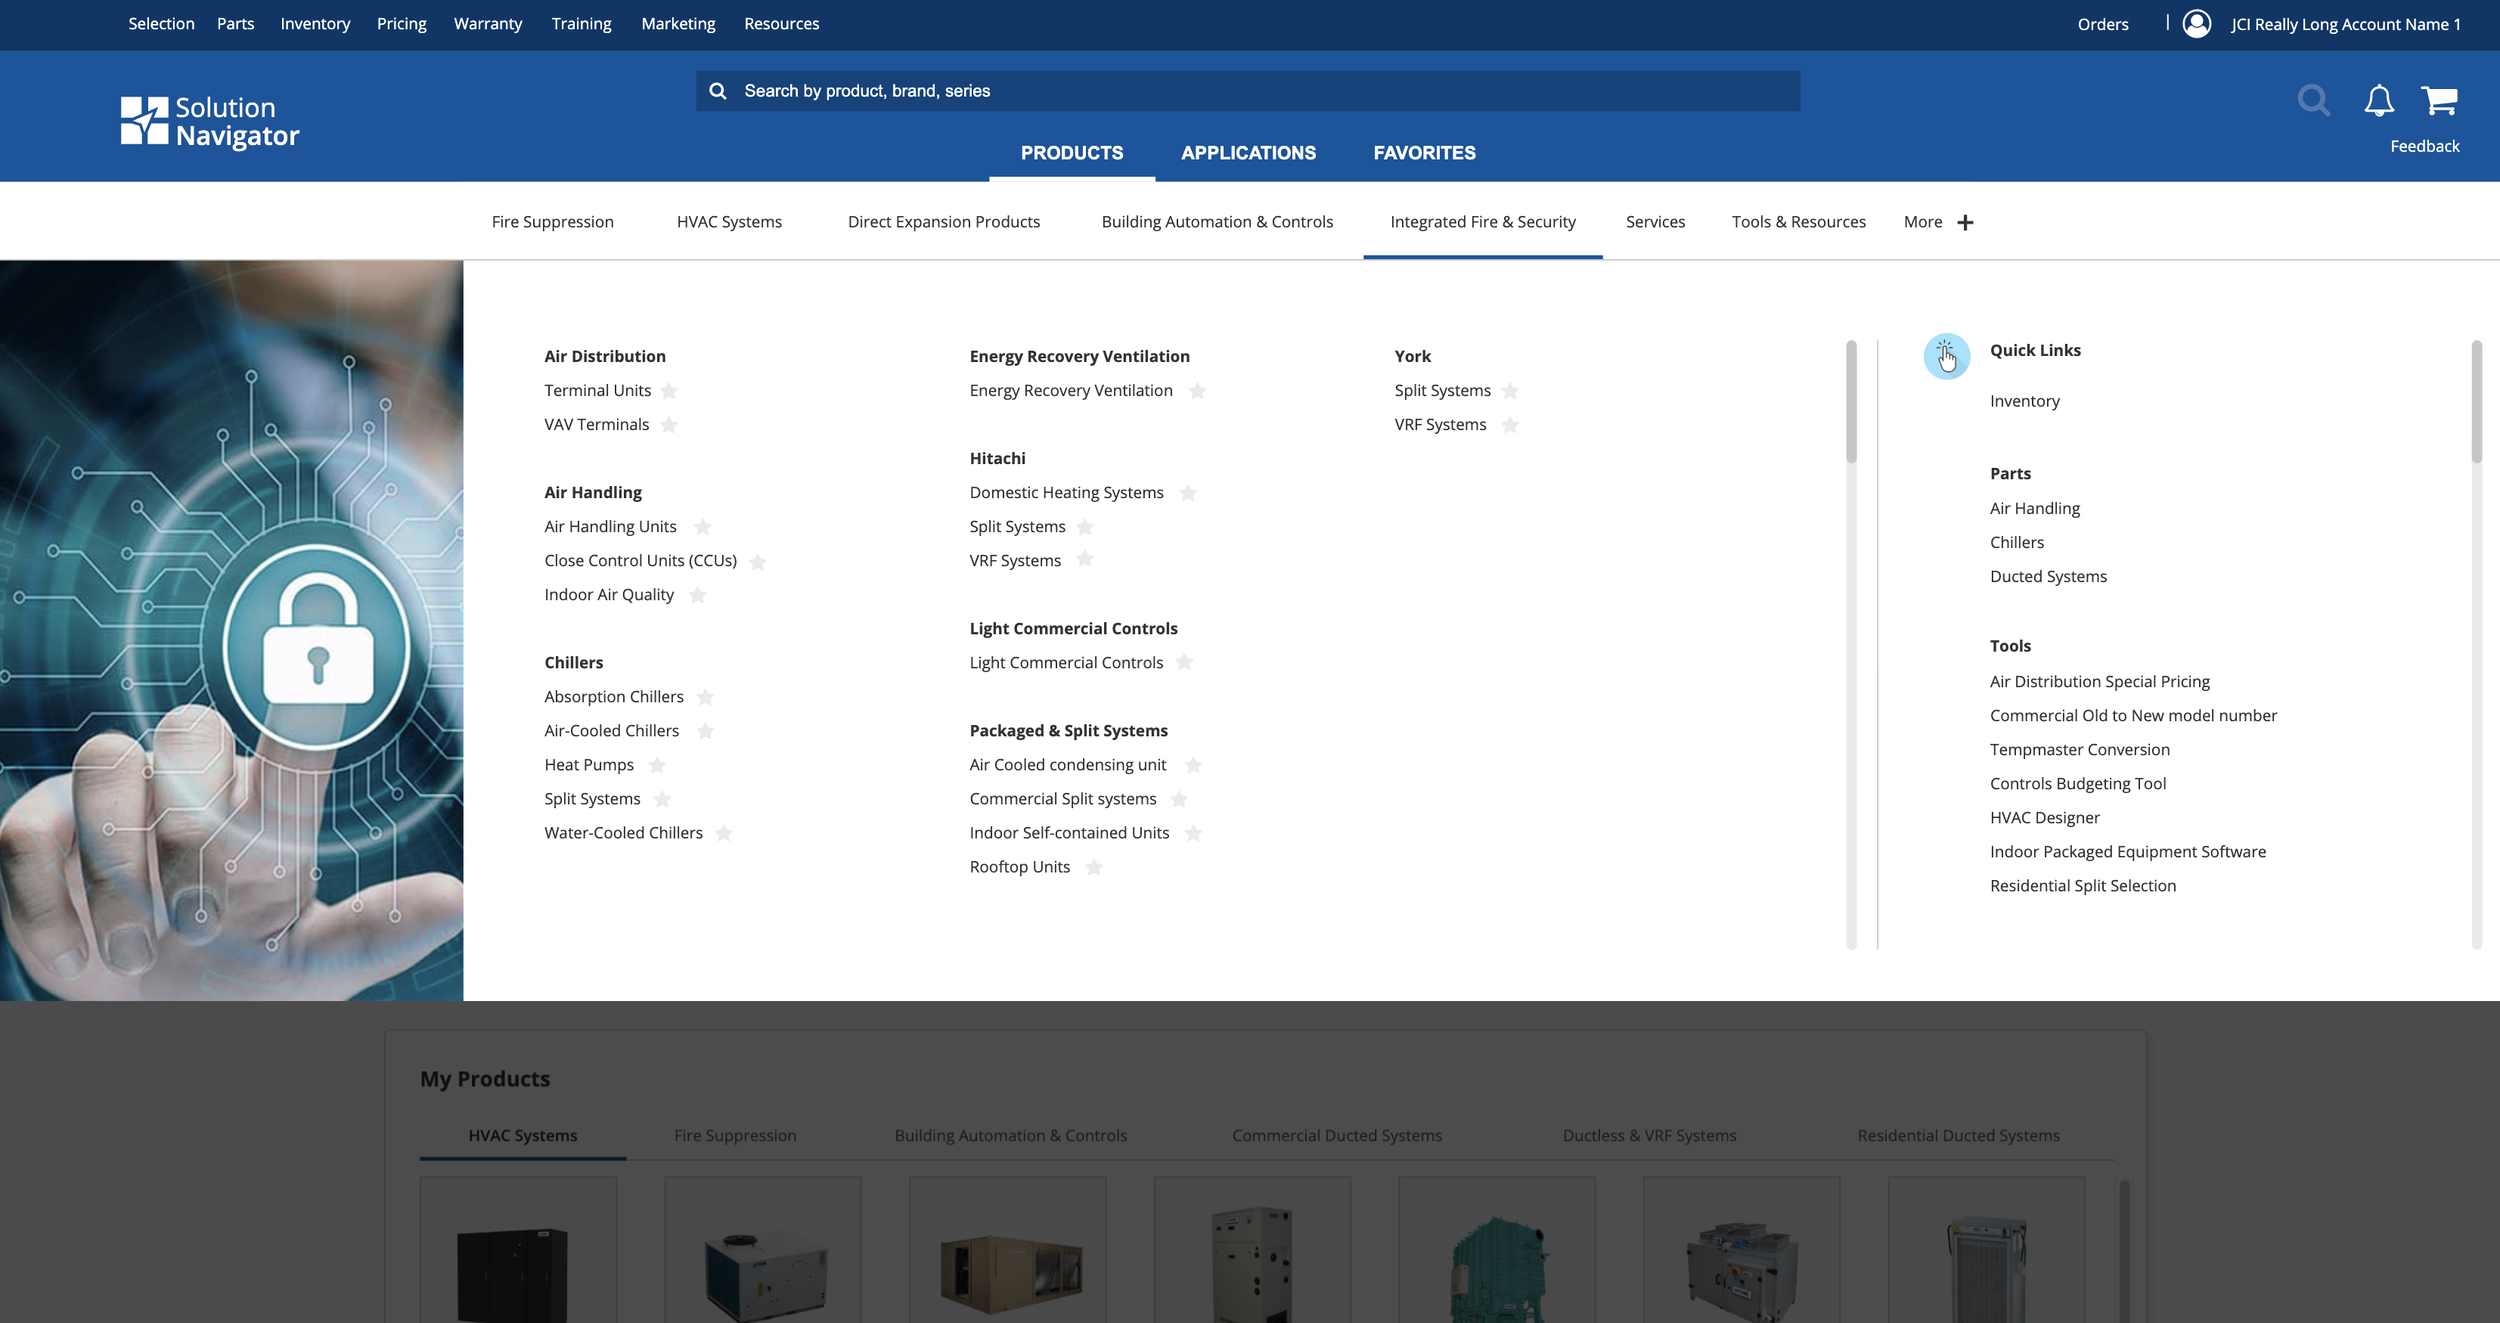2500x1323 pixels.
Task: Open Tools & Resources menu
Action: point(1798,222)
